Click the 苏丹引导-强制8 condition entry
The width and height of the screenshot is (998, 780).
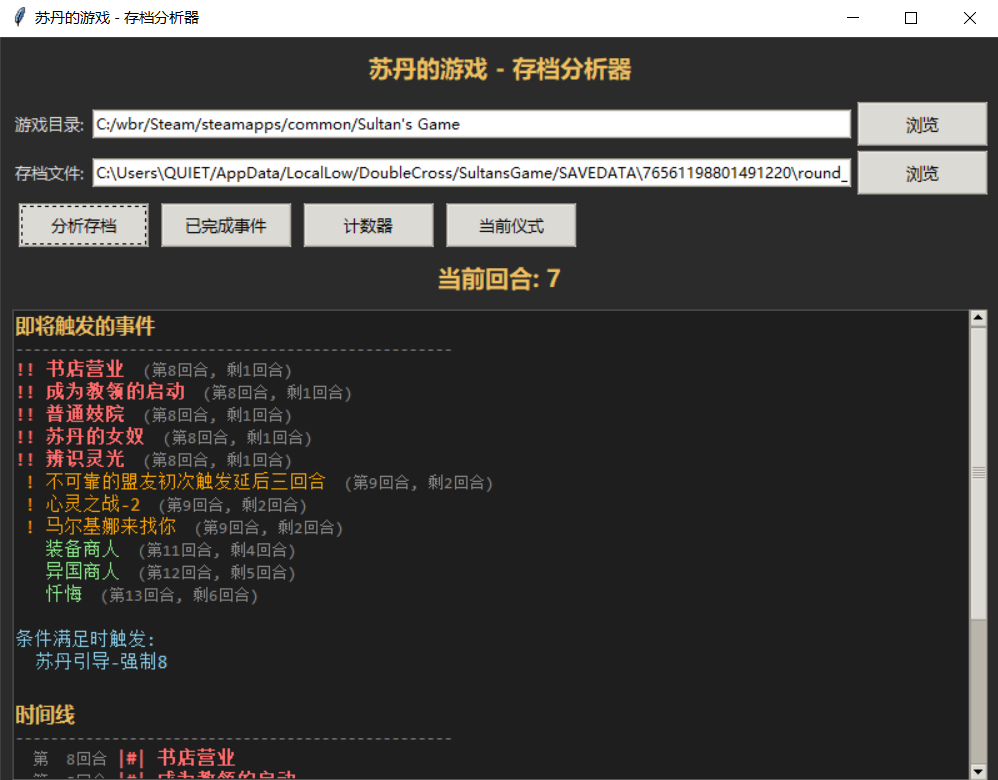pos(101,662)
